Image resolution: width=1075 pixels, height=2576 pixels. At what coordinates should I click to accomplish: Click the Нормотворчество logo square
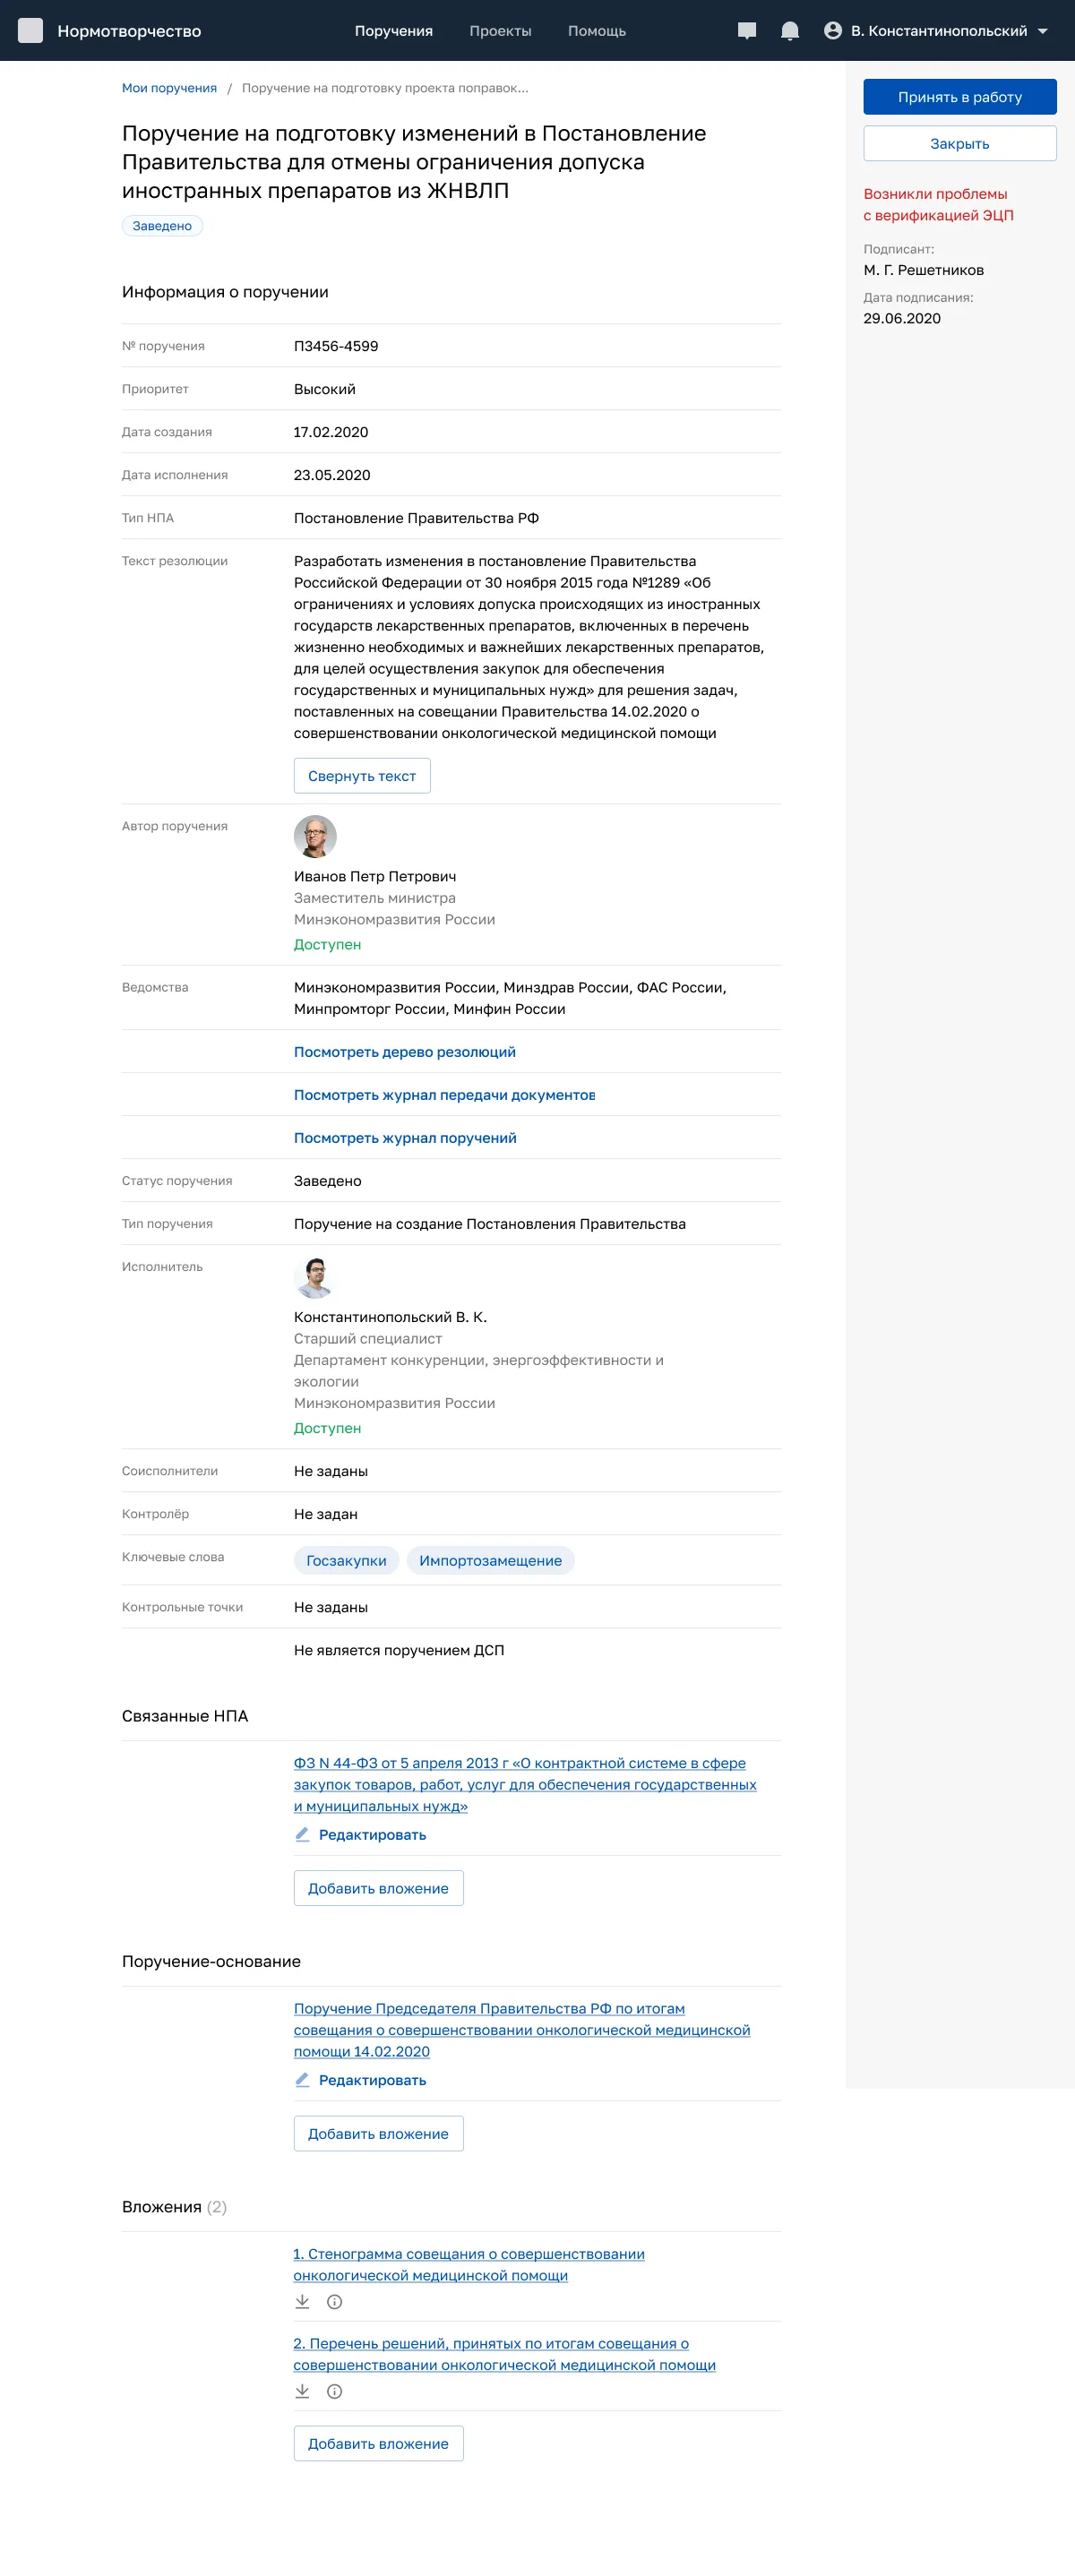coord(31,31)
